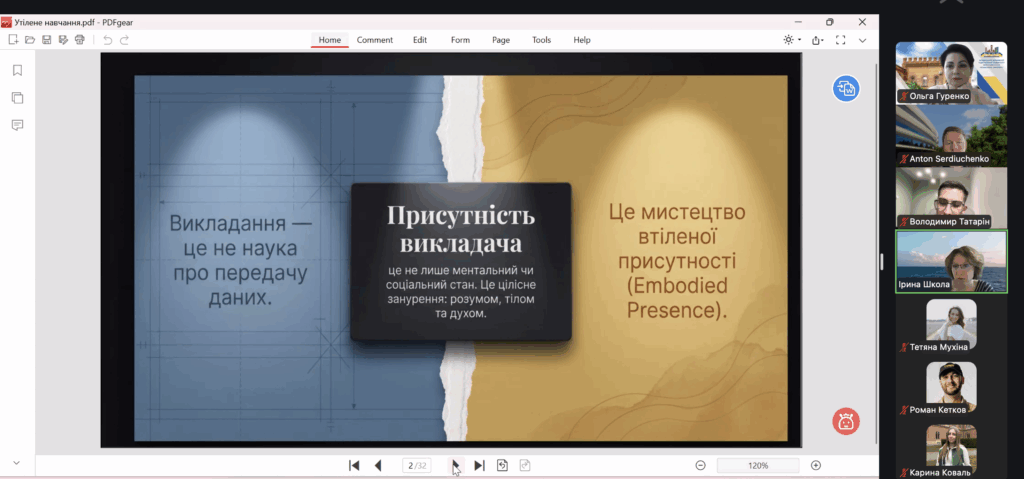Open the theme brightness dropdown
Screen dimensions: 1024x479
[x=792, y=40]
